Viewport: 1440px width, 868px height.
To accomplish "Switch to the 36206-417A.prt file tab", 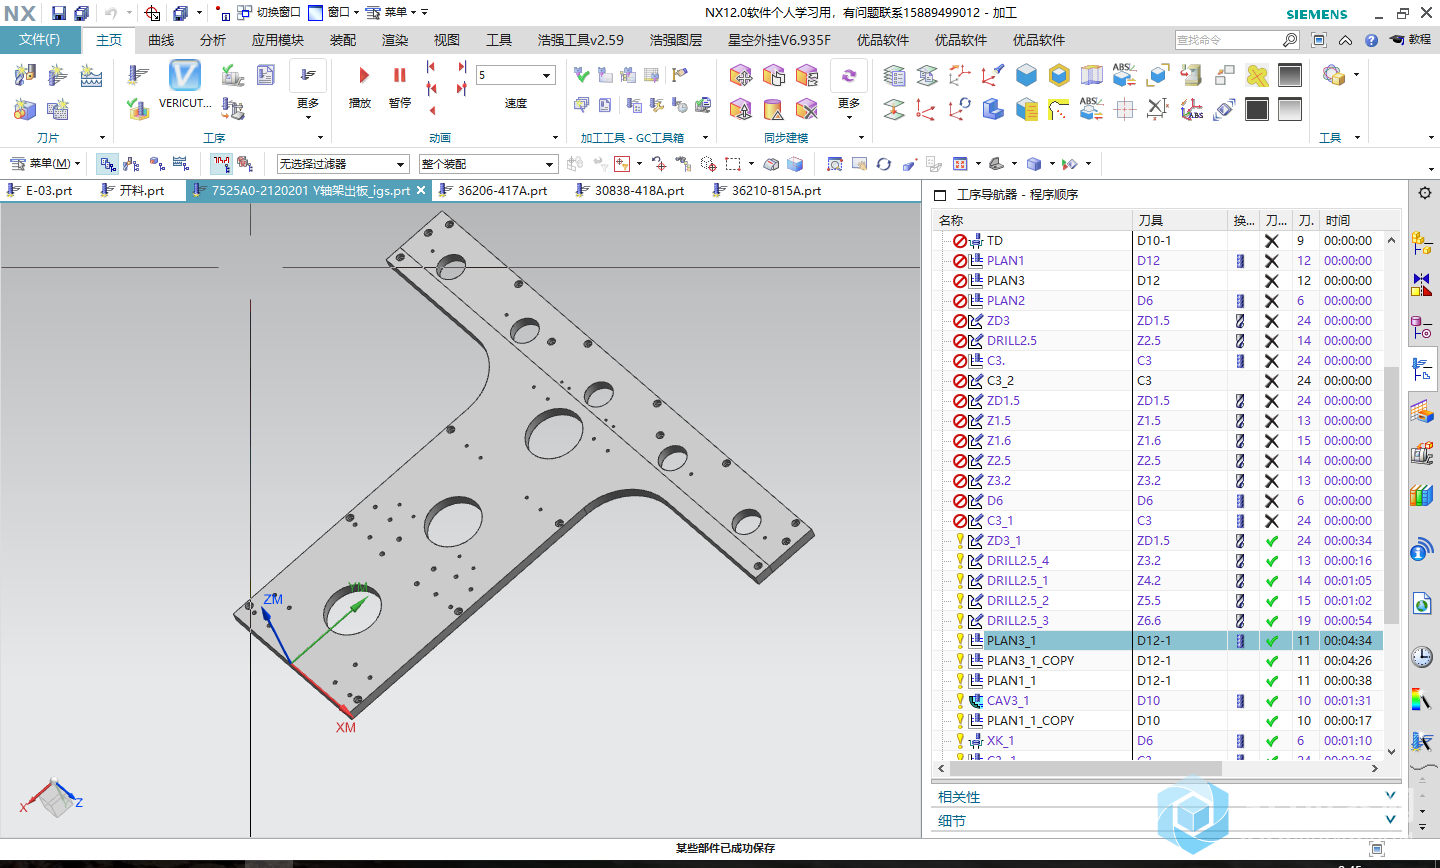I will (x=500, y=190).
